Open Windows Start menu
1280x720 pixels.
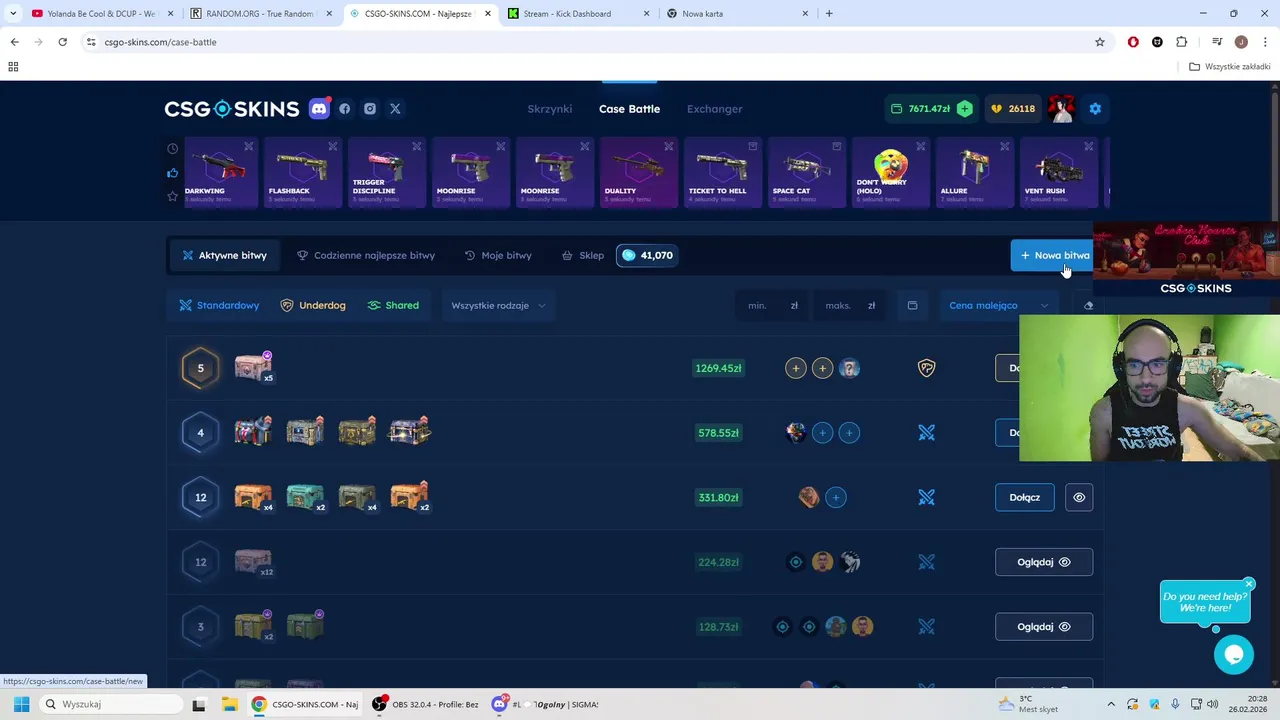point(21,704)
